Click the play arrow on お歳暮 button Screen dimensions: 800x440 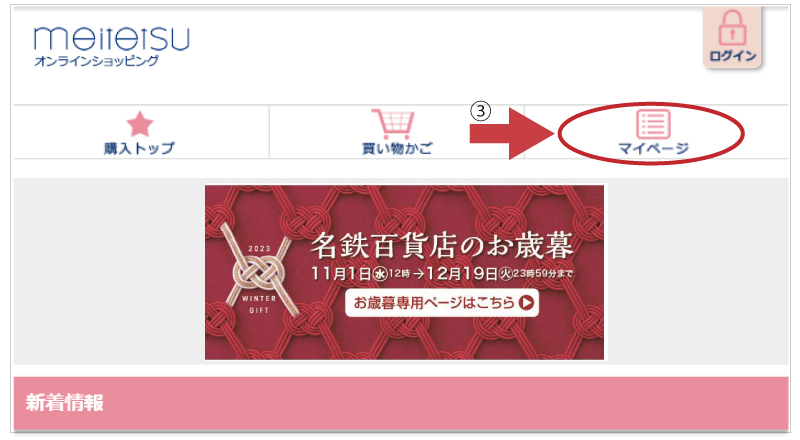(526, 303)
